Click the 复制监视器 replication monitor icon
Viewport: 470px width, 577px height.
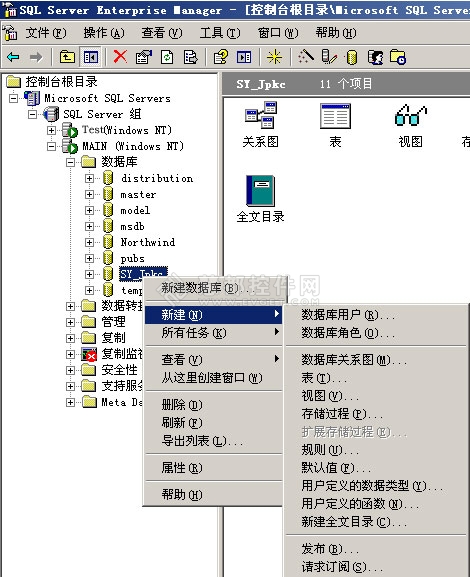click(89, 354)
